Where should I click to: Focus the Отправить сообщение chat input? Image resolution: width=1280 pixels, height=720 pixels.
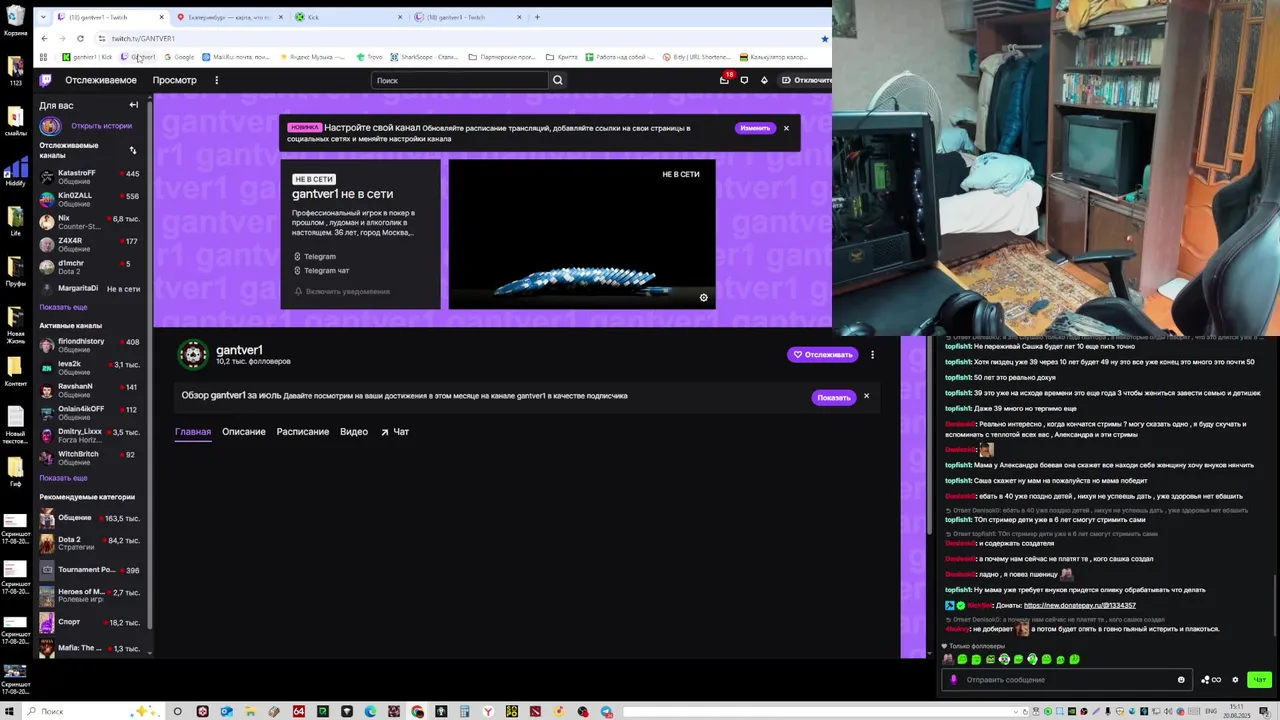click(x=1065, y=680)
